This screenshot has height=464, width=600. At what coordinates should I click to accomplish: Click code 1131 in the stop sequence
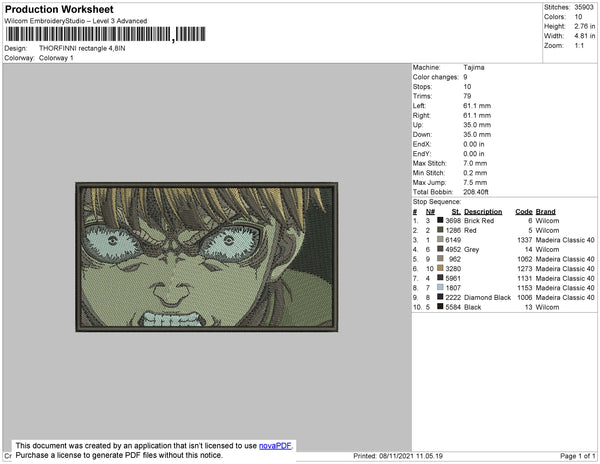(524, 278)
